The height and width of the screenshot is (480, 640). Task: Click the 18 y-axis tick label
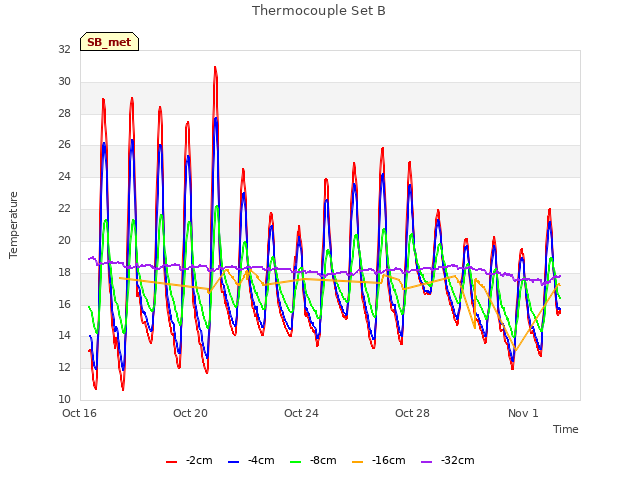pos(64,272)
